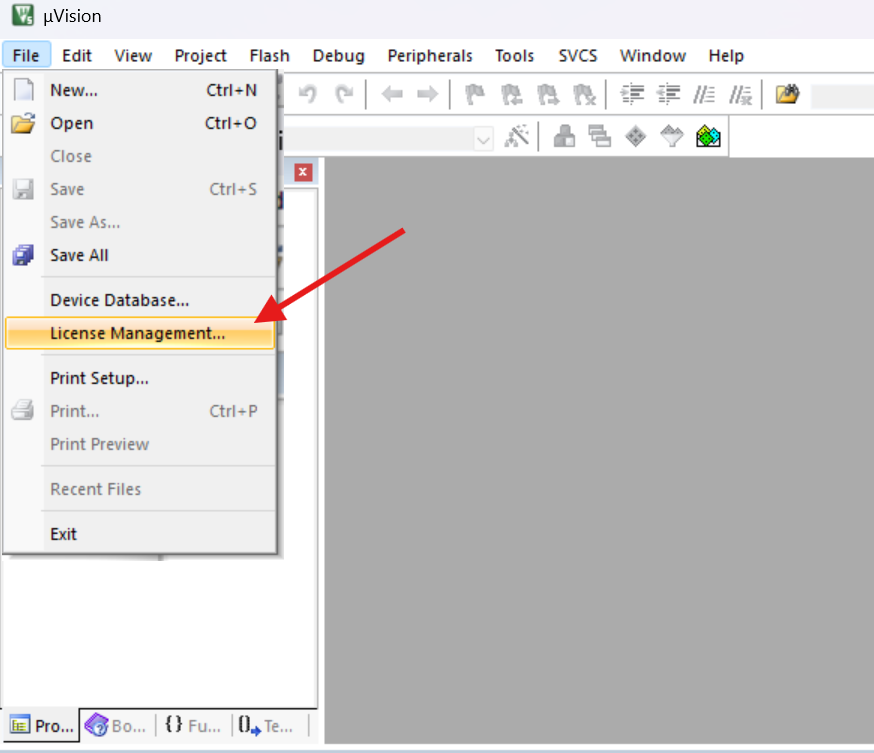The image size is (874, 753).
Task: Toggle bookmark flag icon
Action: click(474, 94)
